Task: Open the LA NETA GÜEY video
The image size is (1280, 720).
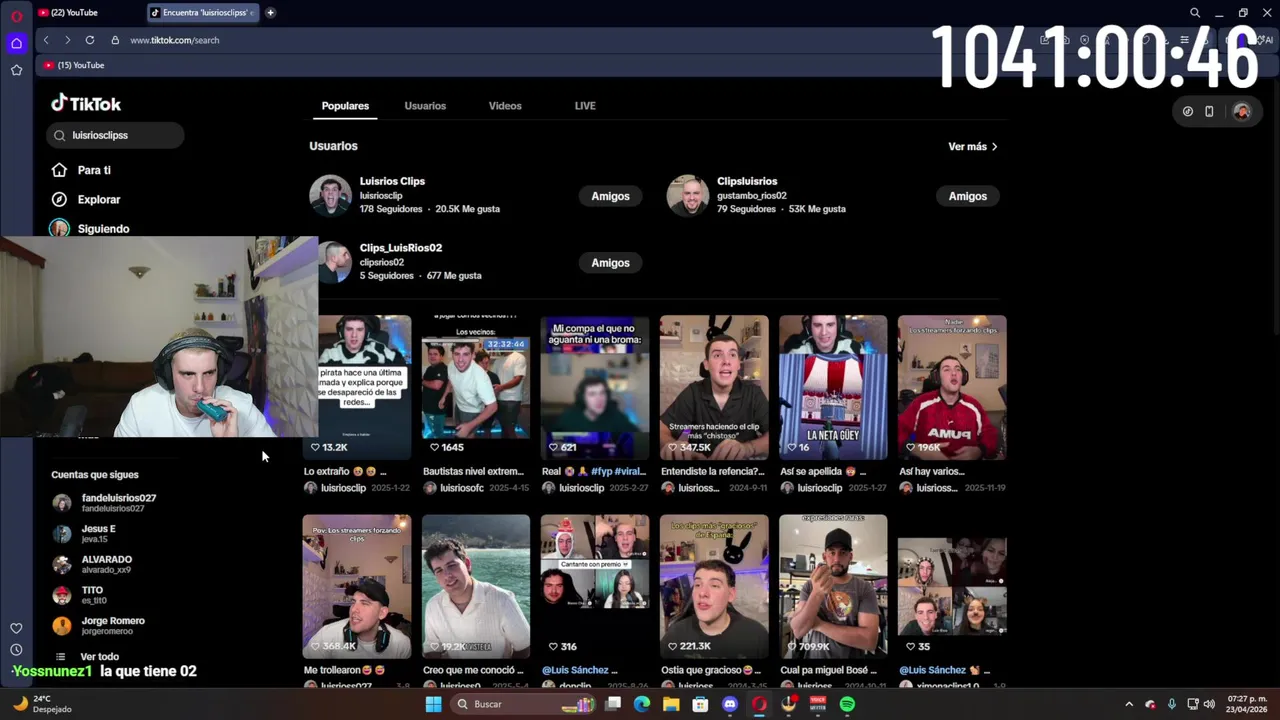Action: coord(833,387)
